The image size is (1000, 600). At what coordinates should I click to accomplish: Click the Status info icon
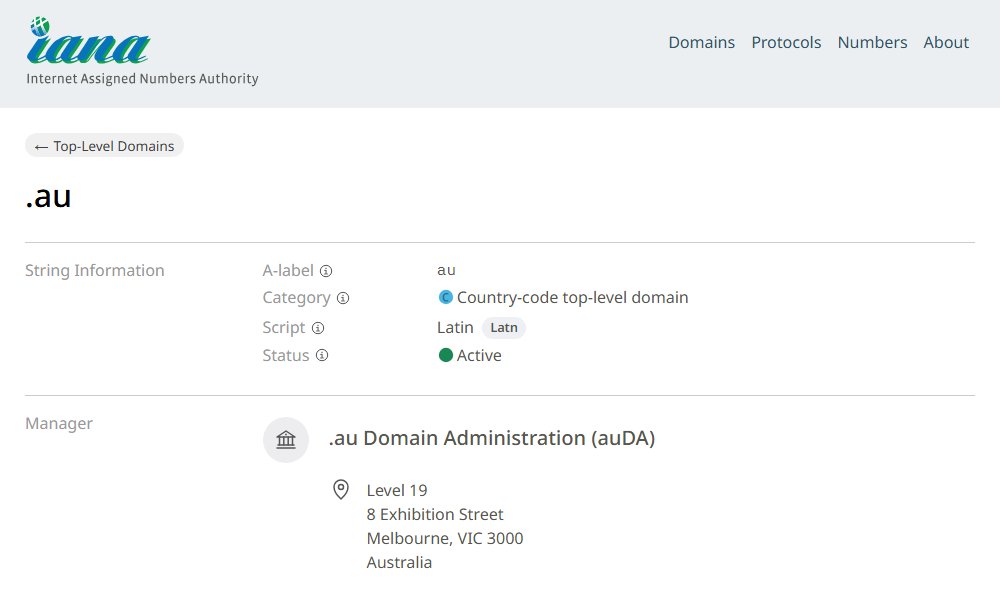[x=322, y=355]
